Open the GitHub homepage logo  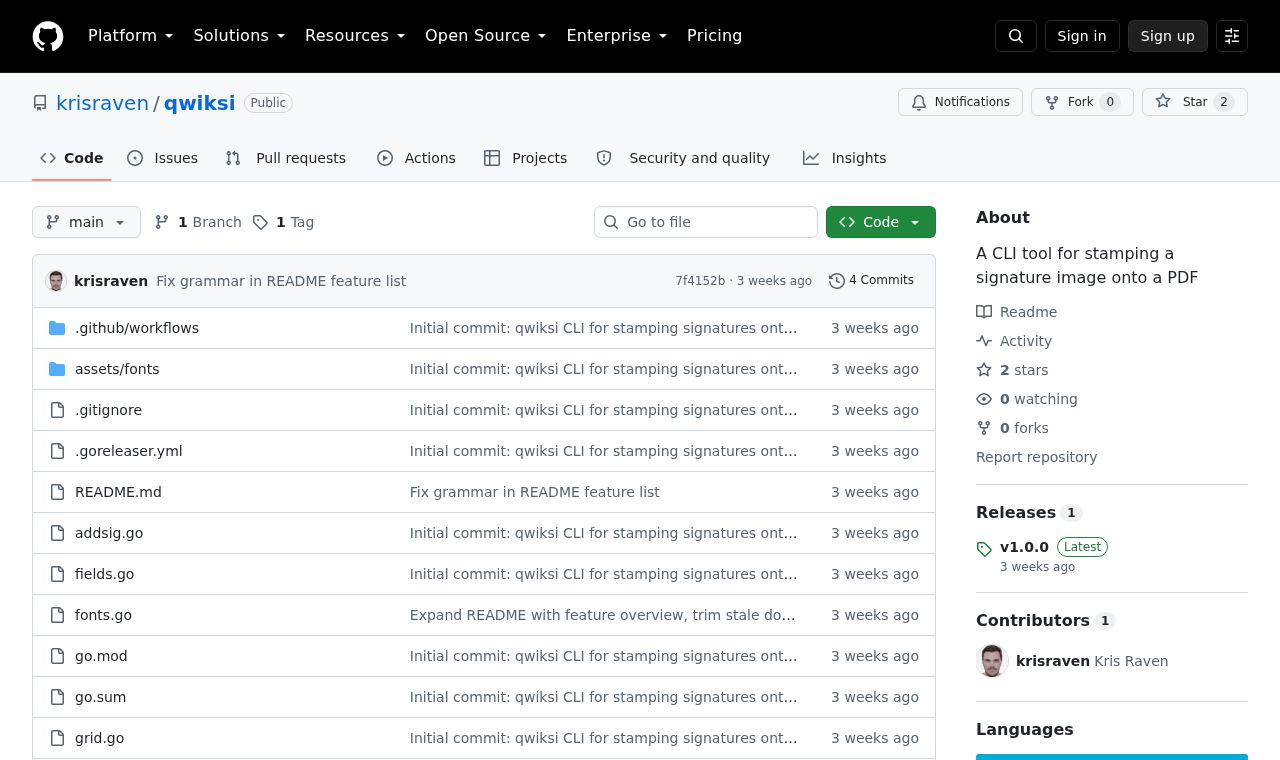(48, 36)
